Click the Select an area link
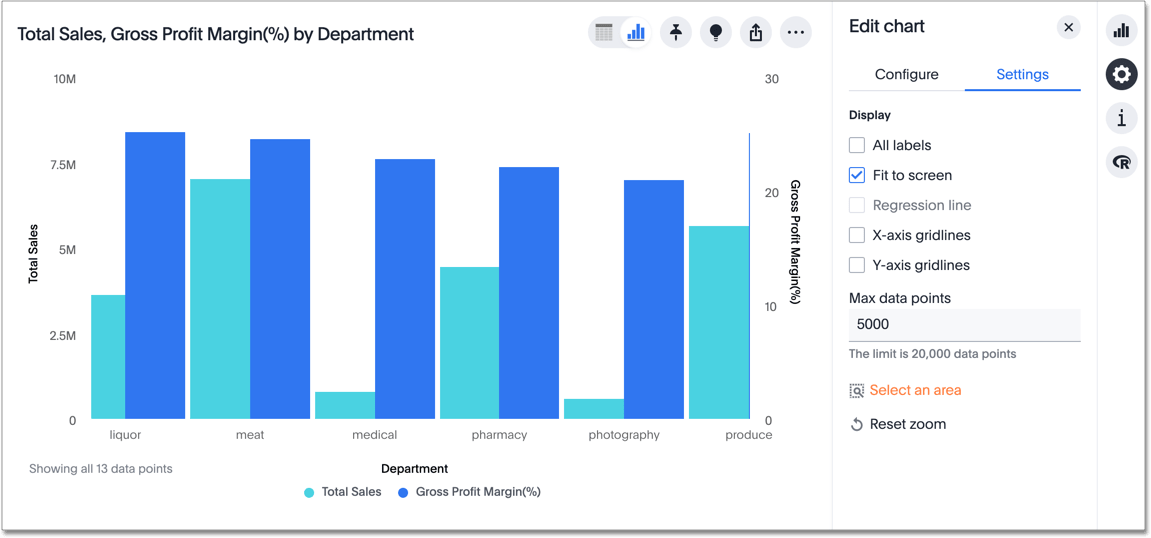 click(914, 390)
